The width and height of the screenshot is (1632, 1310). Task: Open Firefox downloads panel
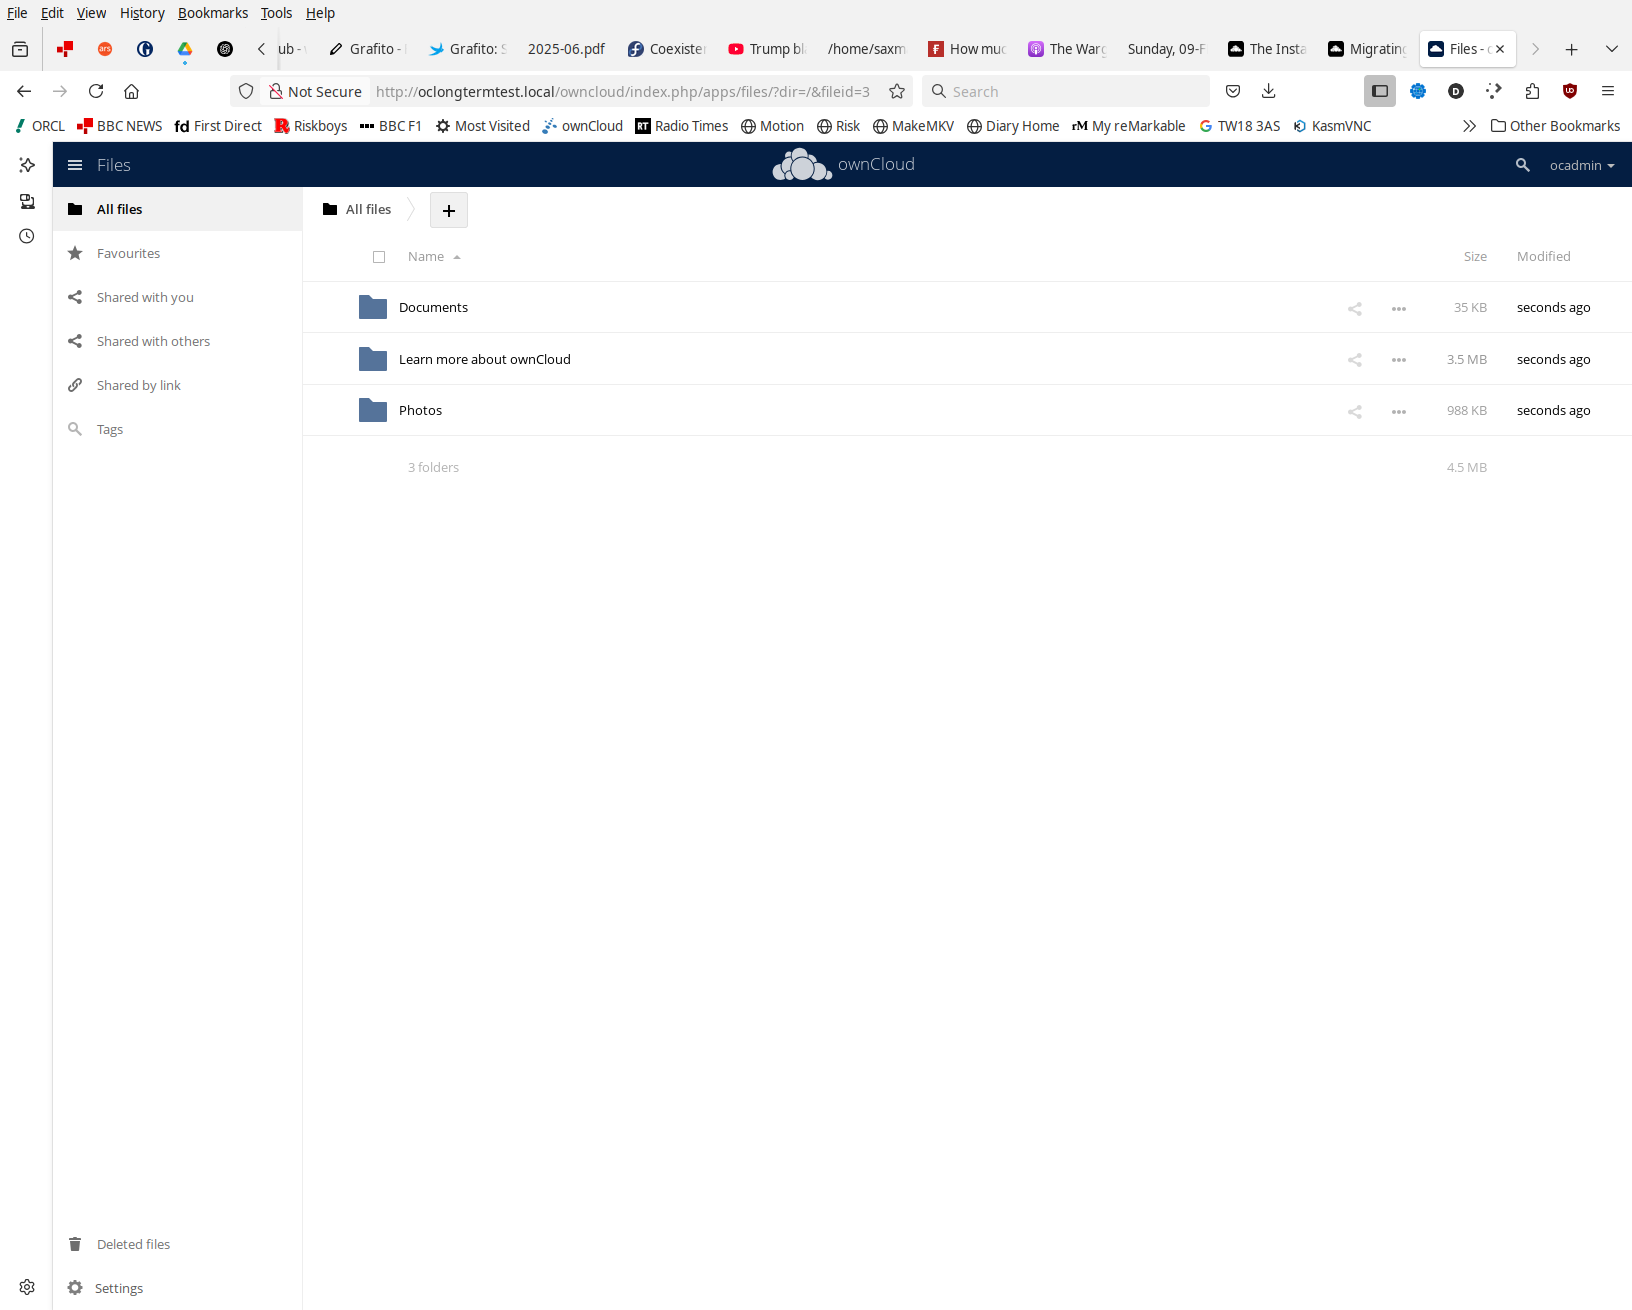coord(1269,91)
